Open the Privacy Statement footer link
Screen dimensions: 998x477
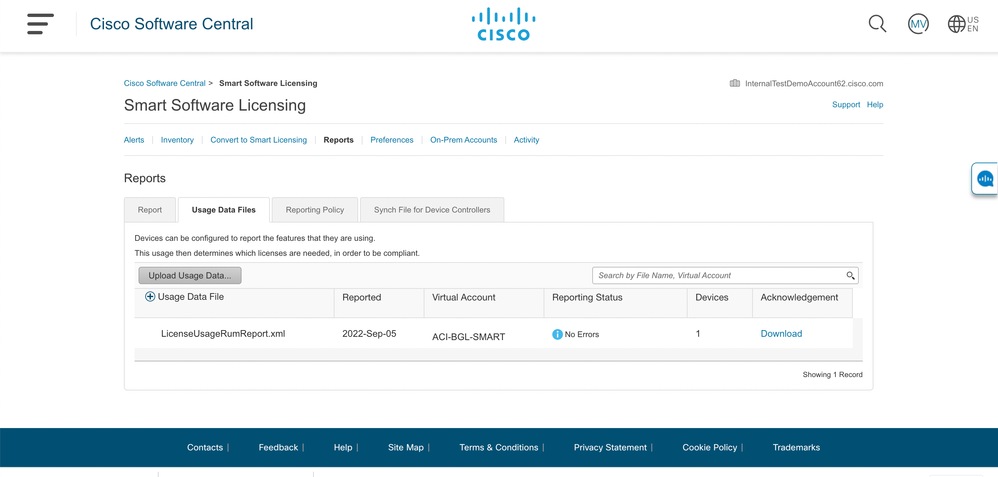pos(610,447)
